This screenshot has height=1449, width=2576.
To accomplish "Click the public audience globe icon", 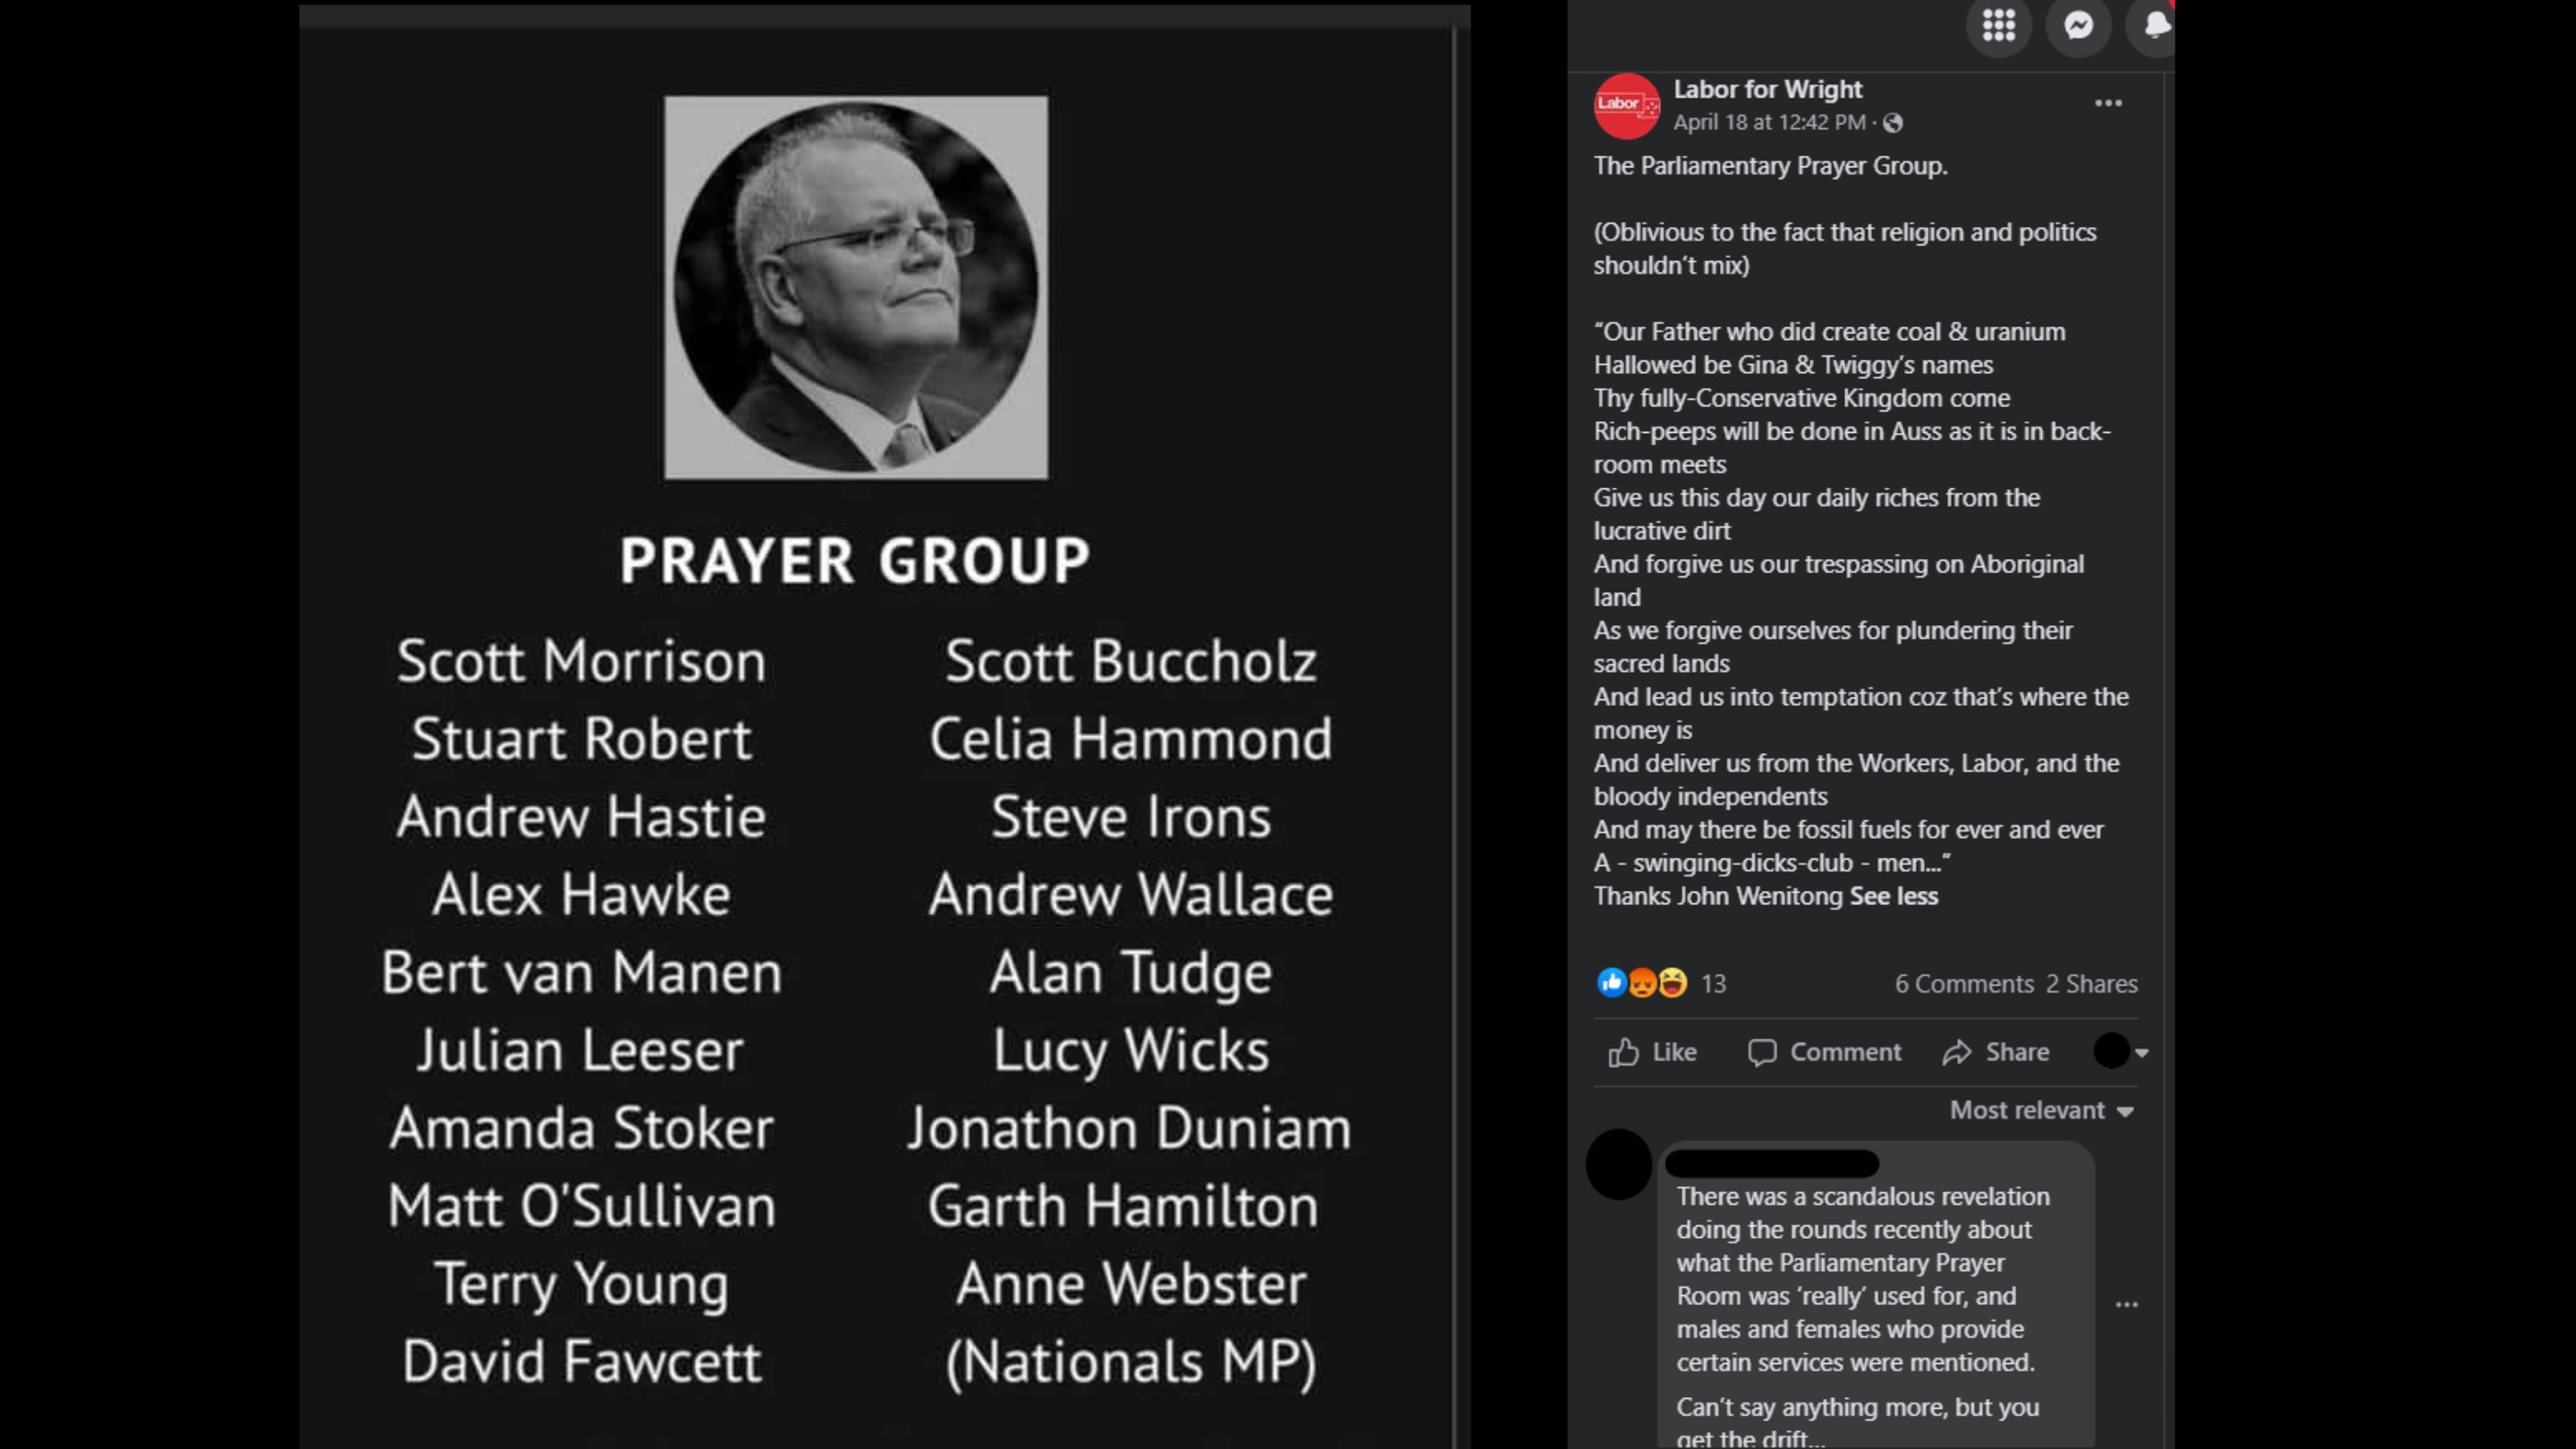I will pyautogui.click(x=1893, y=123).
